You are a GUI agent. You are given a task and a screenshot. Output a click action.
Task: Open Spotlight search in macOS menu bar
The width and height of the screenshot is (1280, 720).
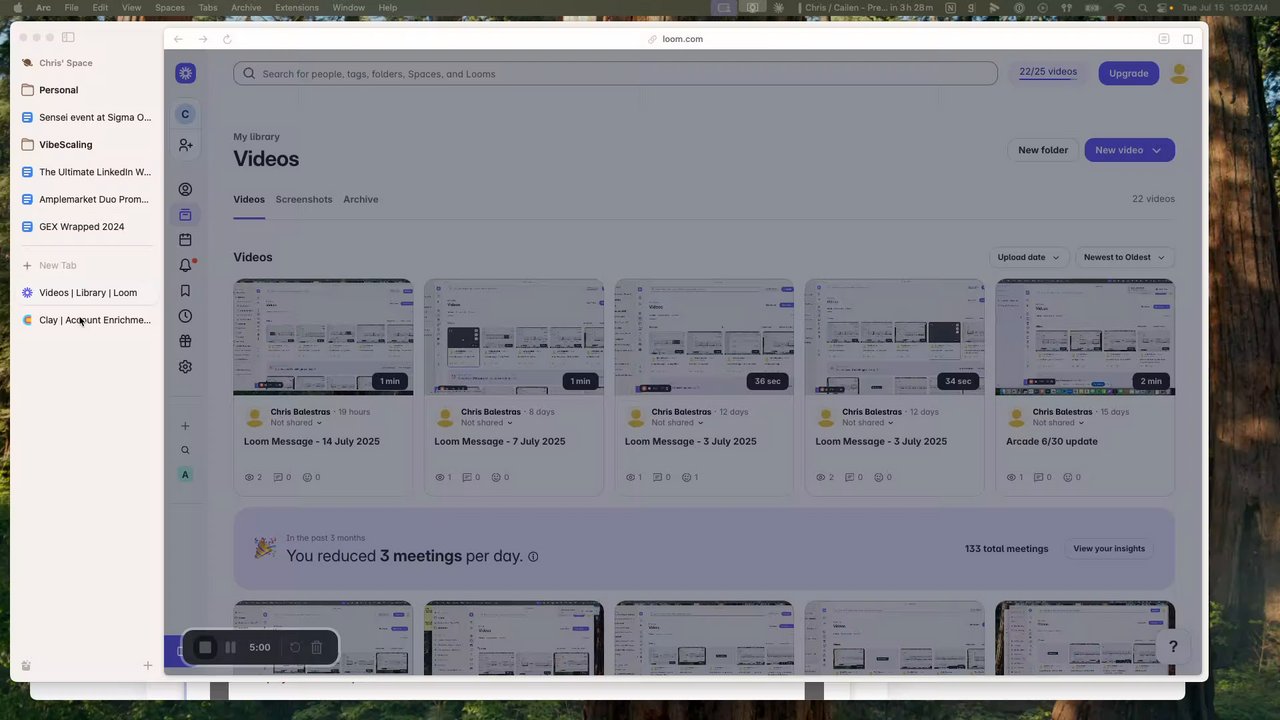pos(1143,8)
